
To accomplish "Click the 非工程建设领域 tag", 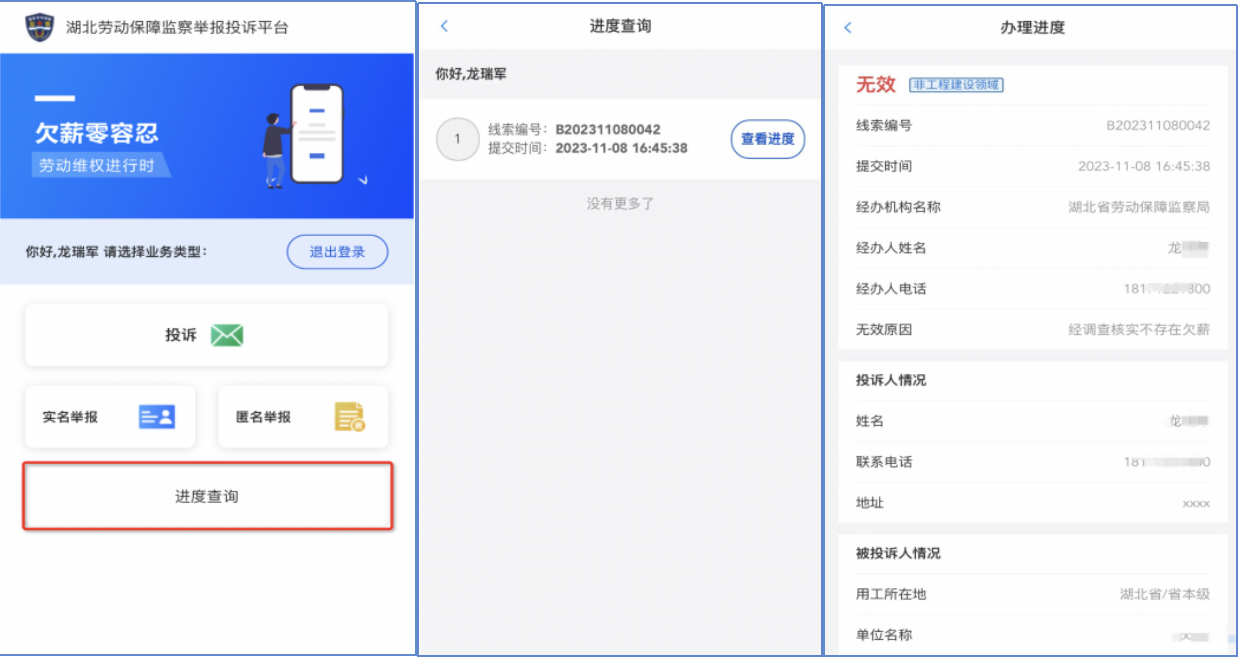I will click(x=955, y=85).
